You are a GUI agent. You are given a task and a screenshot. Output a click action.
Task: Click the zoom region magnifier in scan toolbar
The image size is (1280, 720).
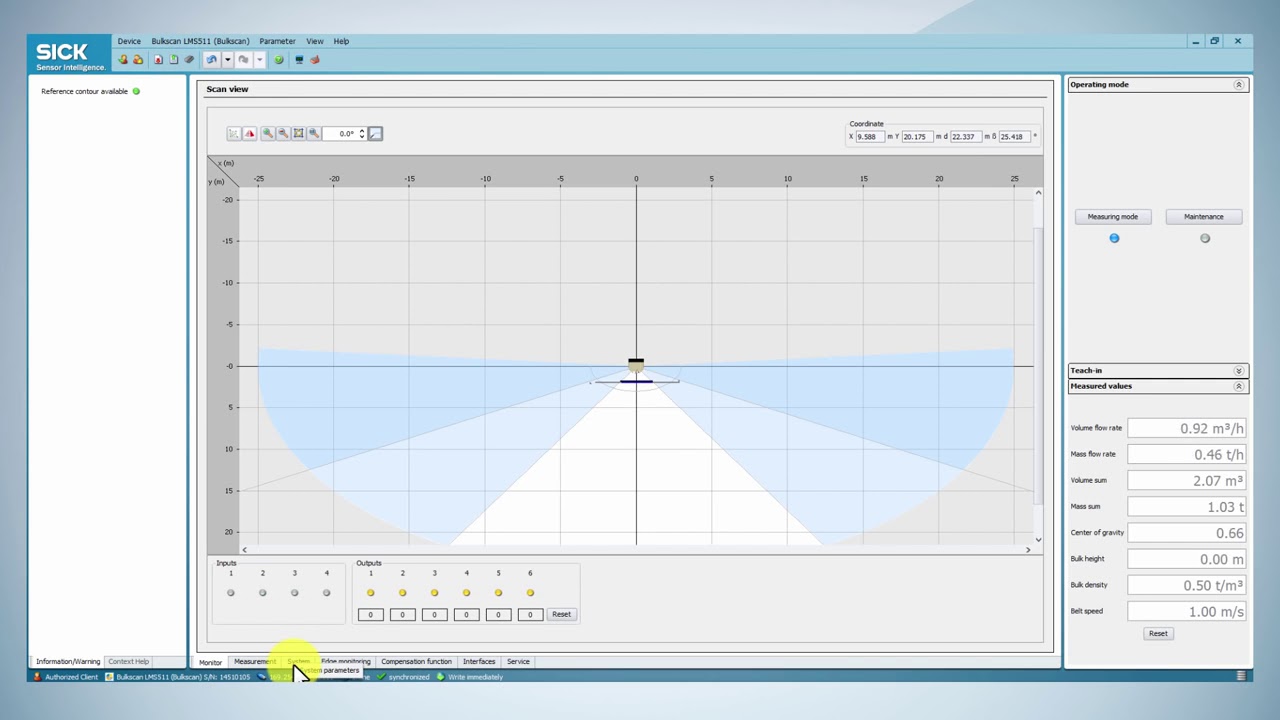[x=314, y=133]
